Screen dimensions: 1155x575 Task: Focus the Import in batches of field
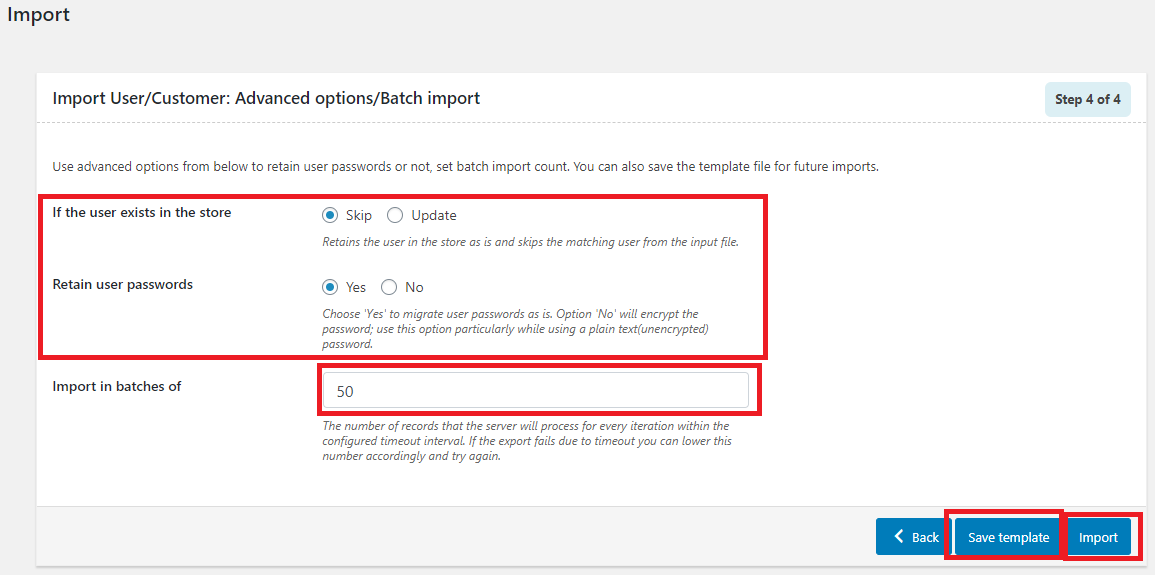[536, 391]
